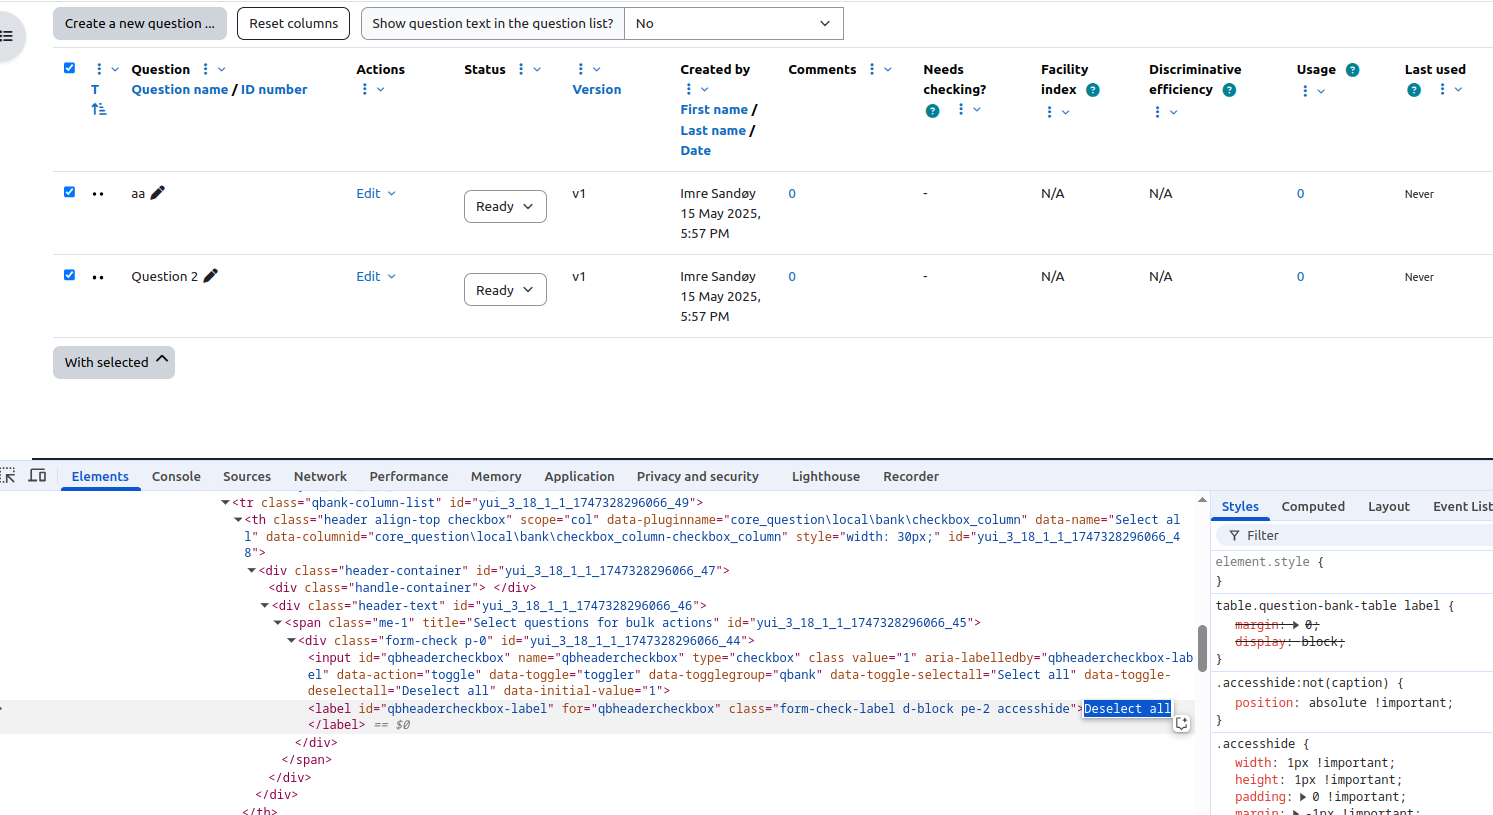Screen dimensions: 1493x815
Task: Switch to the Sources tab
Action: point(247,477)
